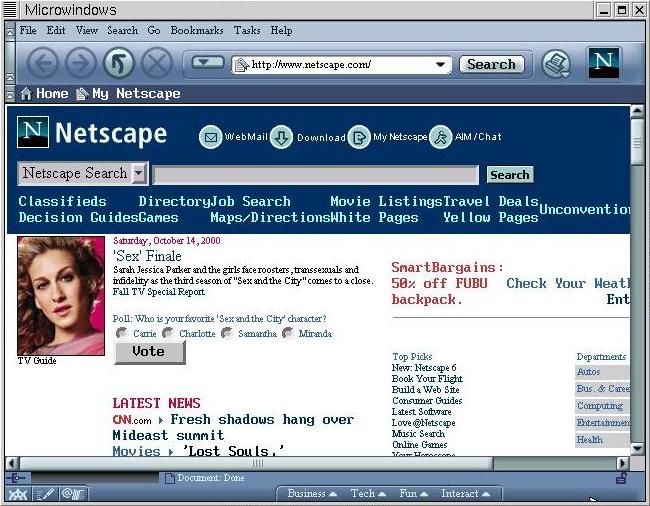
Task: Click the URL address field
Action: (x=342, y=65)
